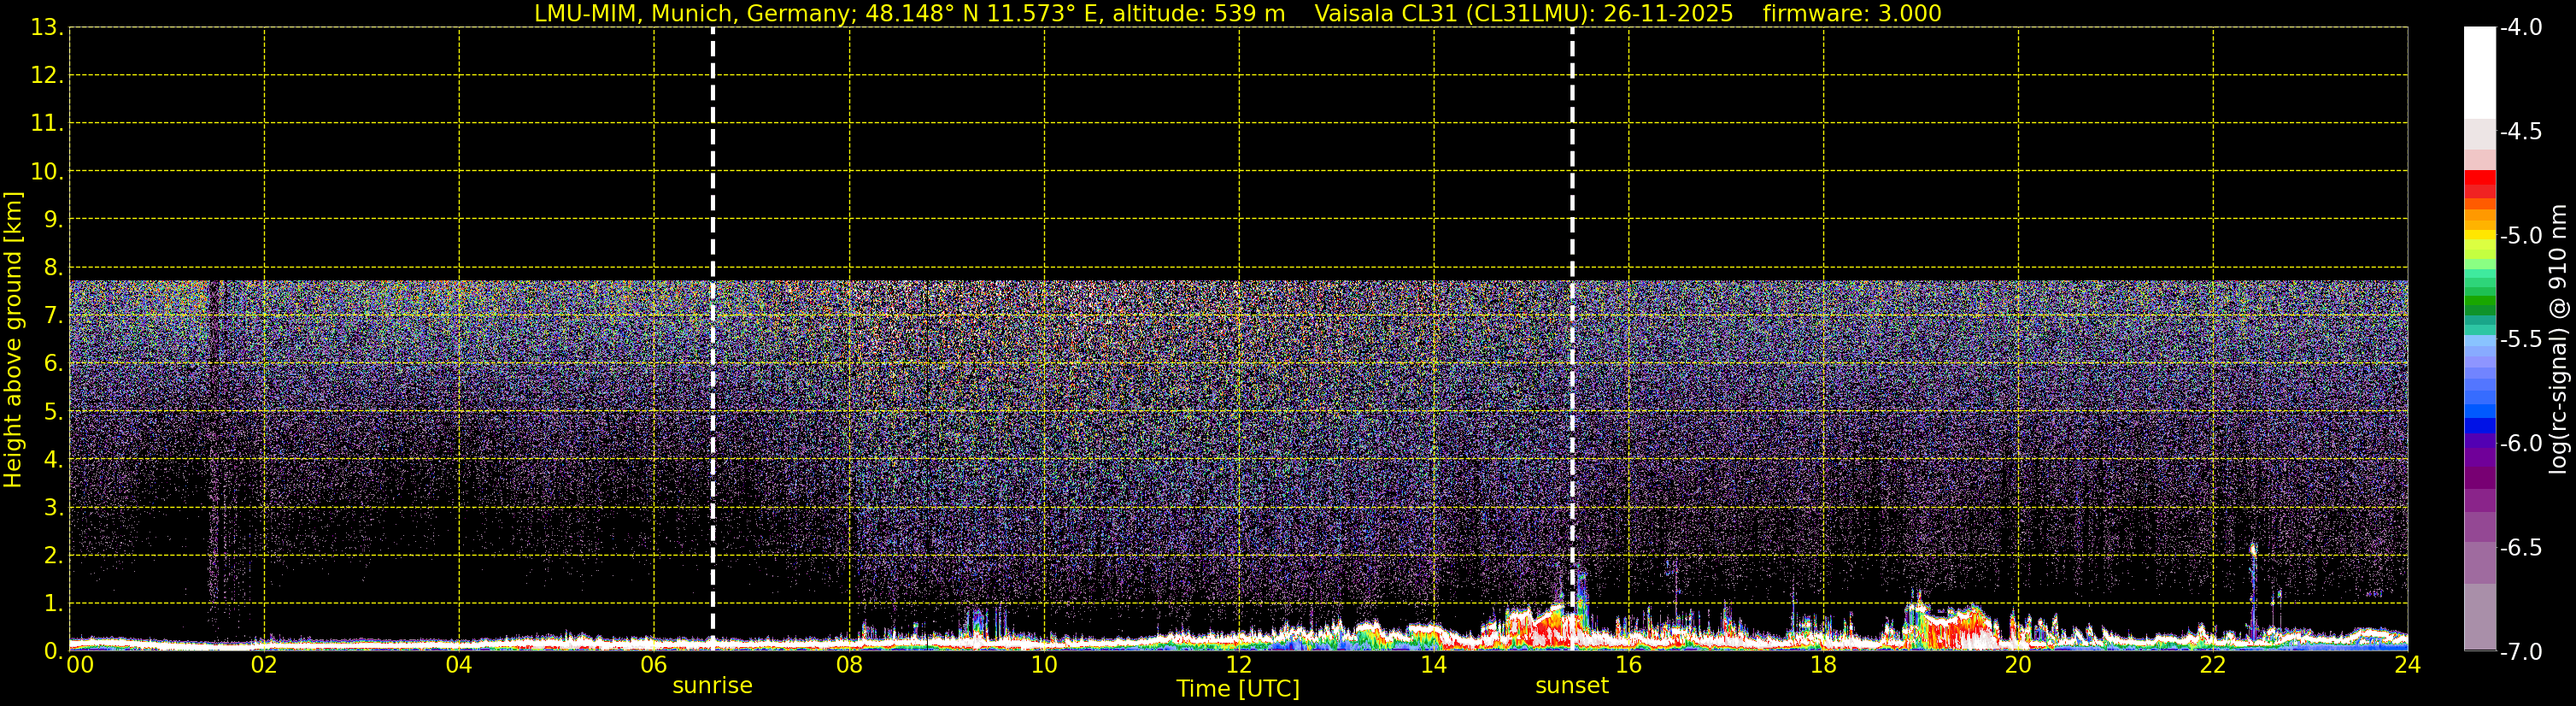Click the height axis tick label '0.'
Screen dimensions: 2576x706
click(53, 651)
